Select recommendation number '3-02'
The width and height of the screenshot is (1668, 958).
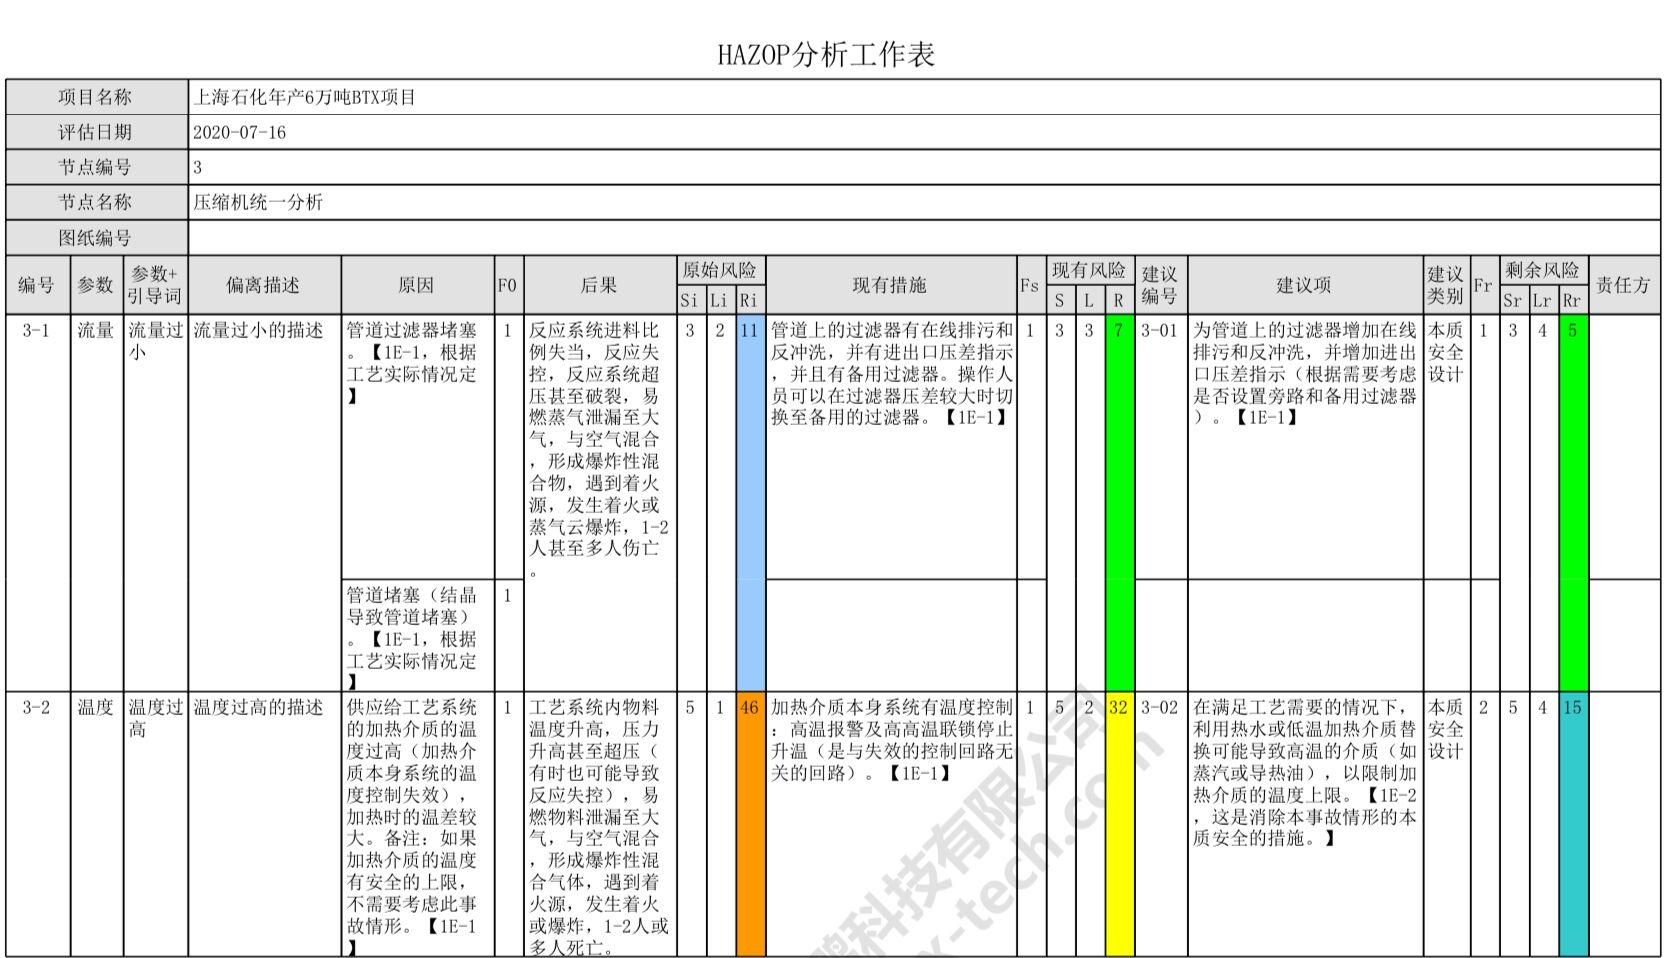pos(1160,824)
